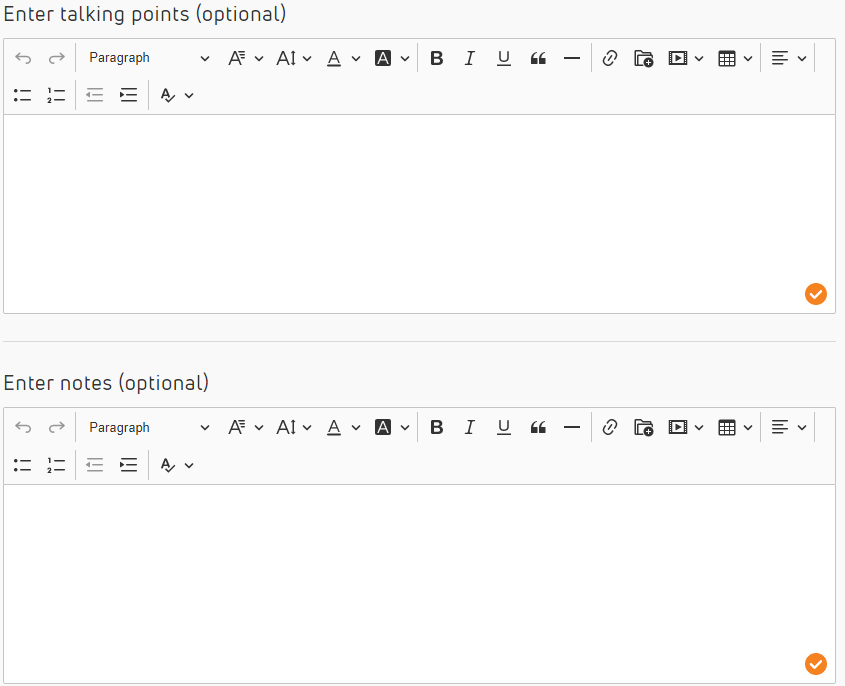Open spell check options in notes toolbar
The height and width of the screenshot is (686, 845).
pyautogui.click(x=177, y=465)
